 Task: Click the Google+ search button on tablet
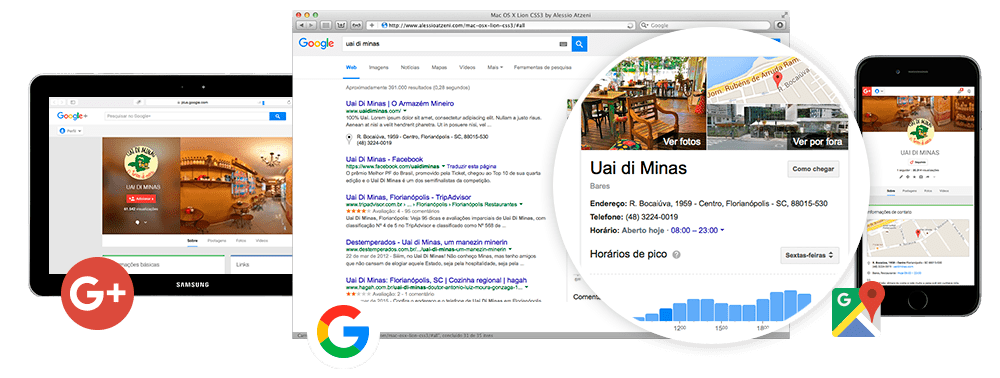coord(277,116)
